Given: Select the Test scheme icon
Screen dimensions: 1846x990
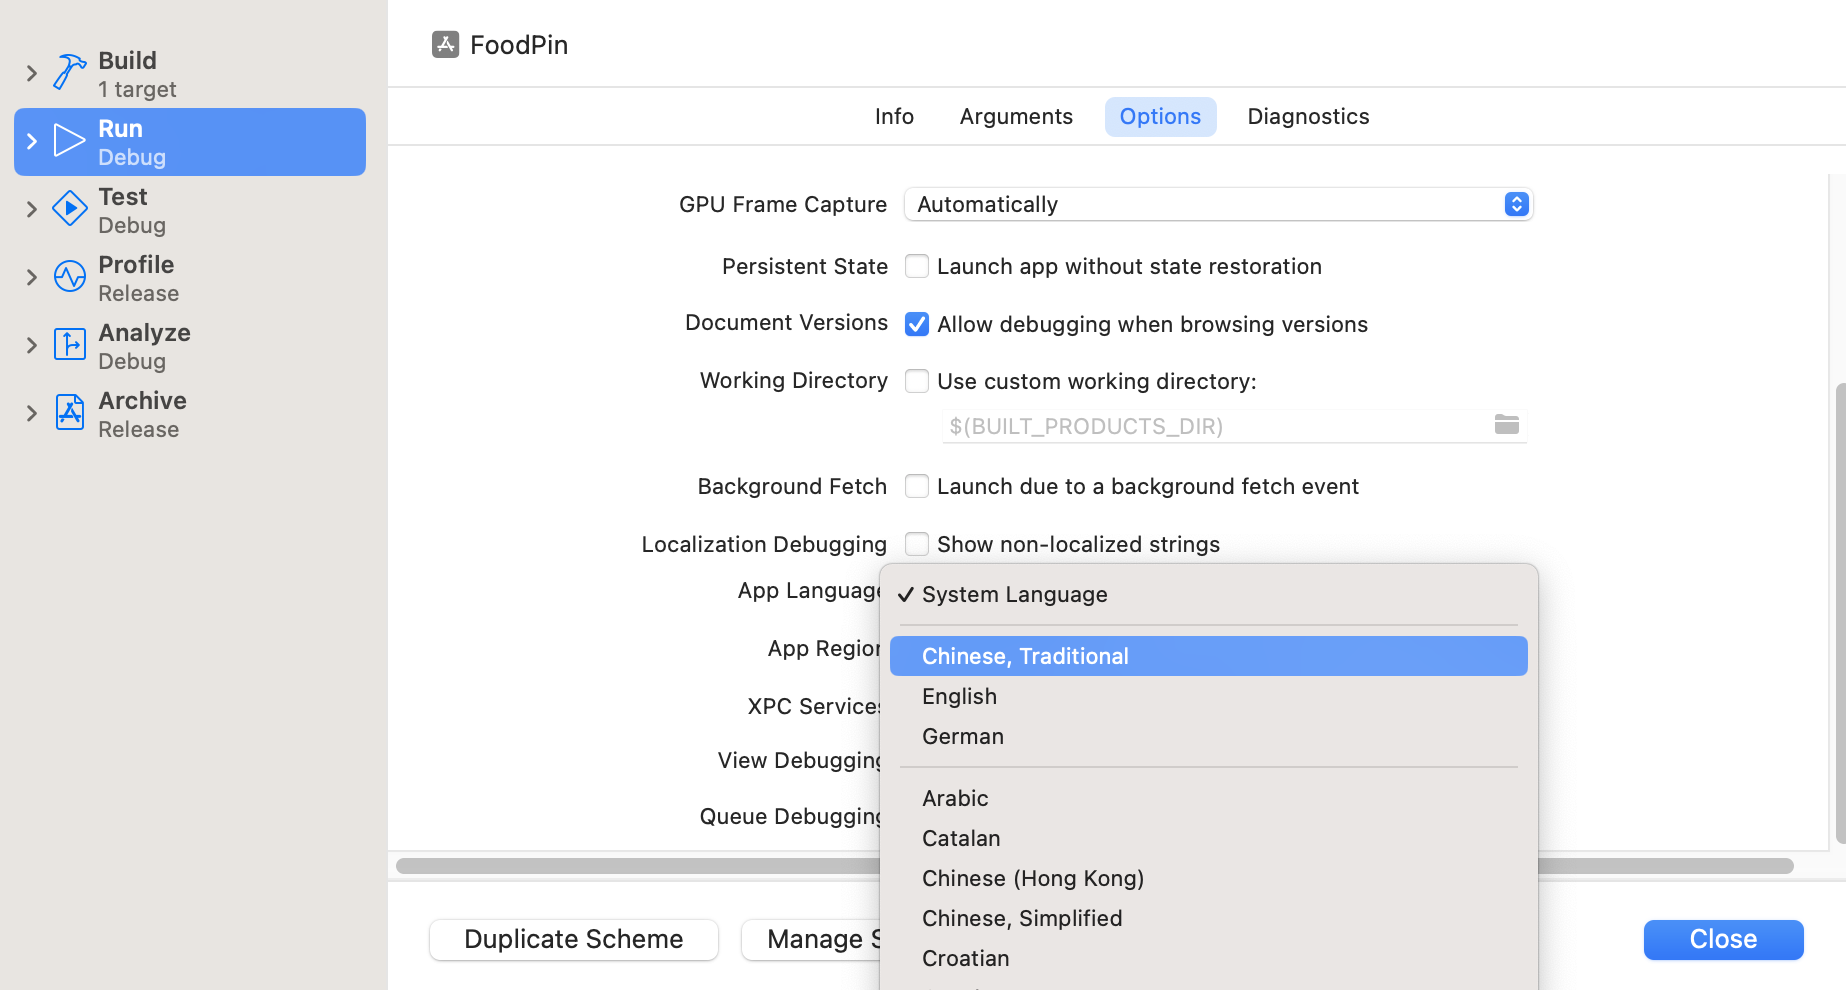Looking at the screenshot, I should tap(68, 208).
